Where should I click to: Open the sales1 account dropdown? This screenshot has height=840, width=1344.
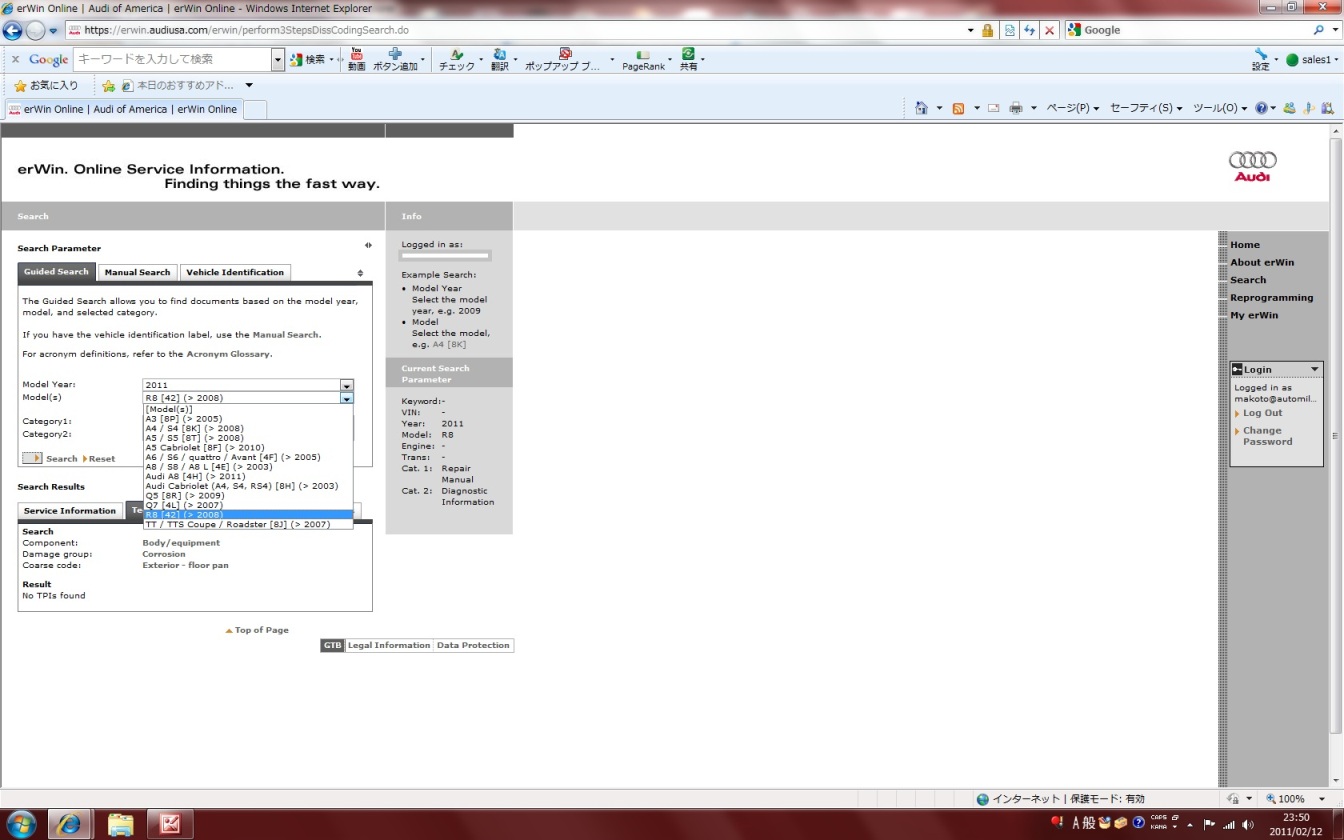pyautogui.click(x=1312, y=60)
